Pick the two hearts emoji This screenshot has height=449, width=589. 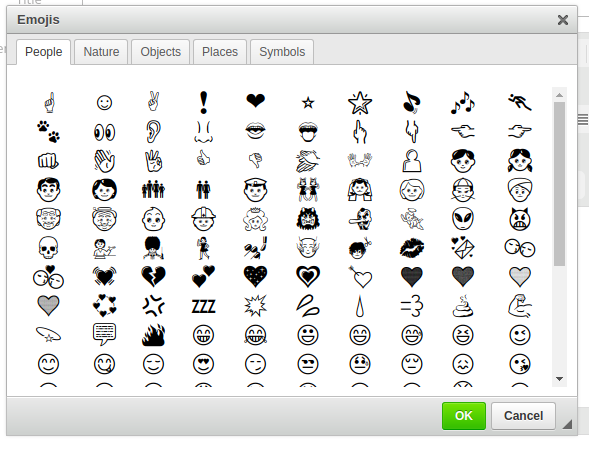click(203, 277)
